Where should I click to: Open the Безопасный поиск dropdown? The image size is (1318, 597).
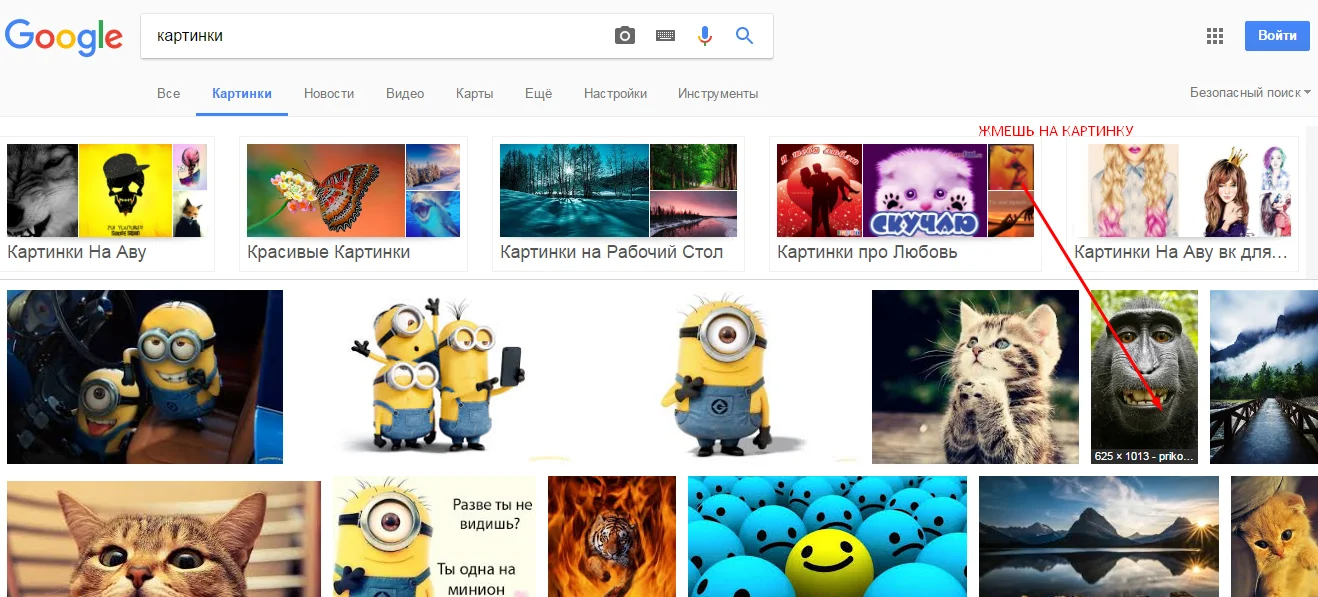pyautogui.click(x=1248, y=90)
